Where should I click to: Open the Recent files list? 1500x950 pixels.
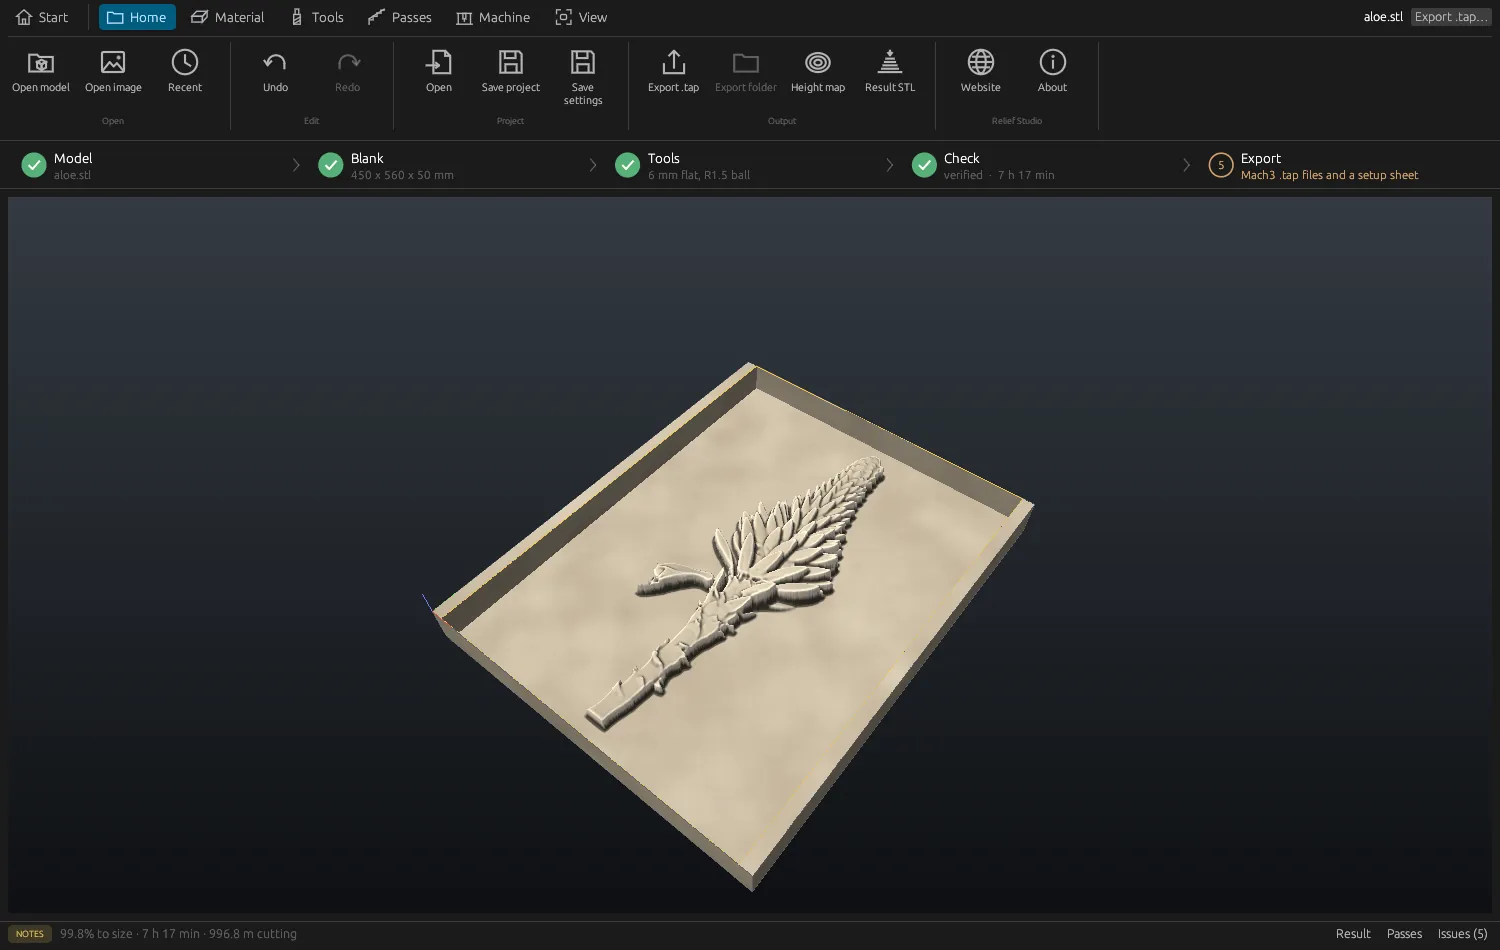pos(185,72)
